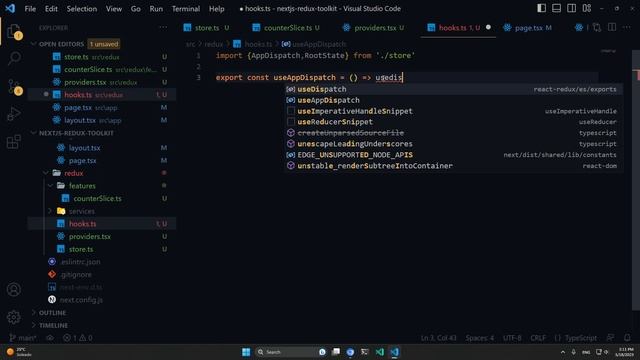
Task: Expand the OUTLINE section
Action: [34, 313]
